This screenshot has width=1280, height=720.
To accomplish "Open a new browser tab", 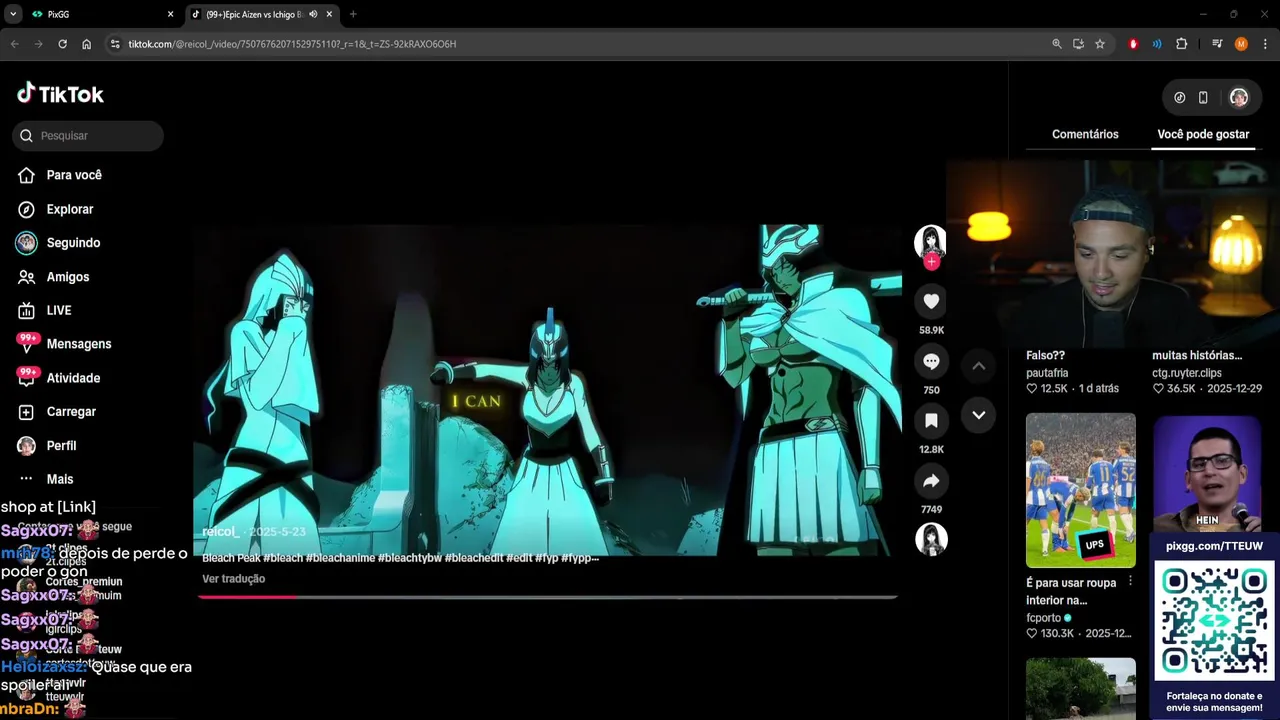I will 353,14.
